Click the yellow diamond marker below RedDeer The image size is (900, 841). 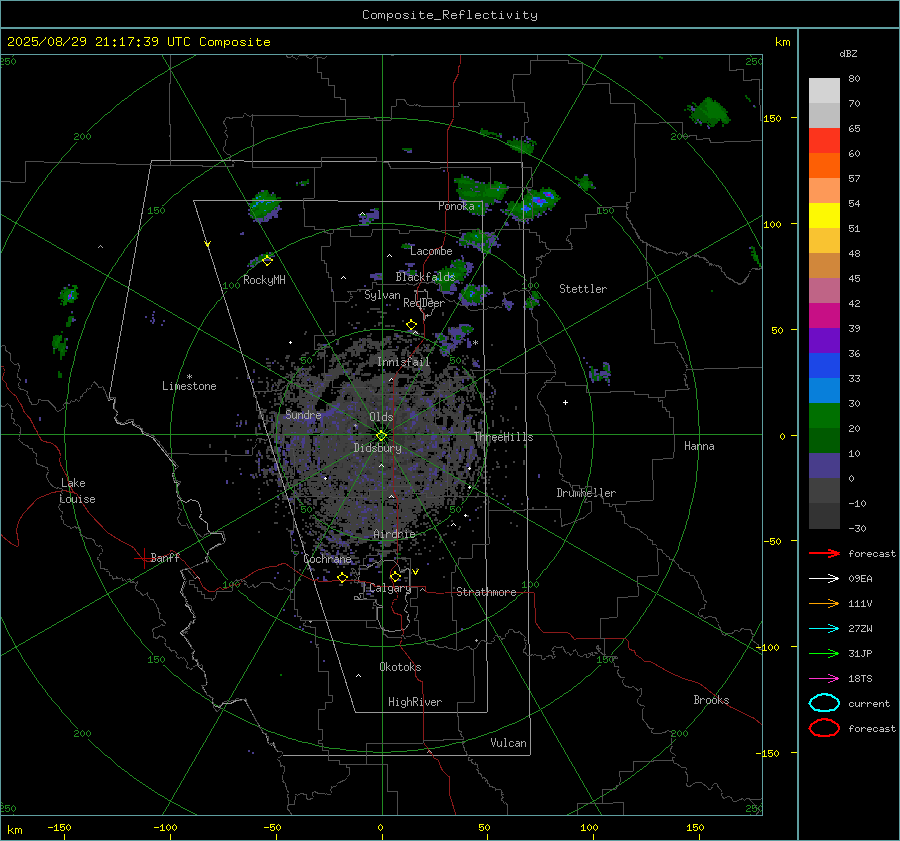pyautogui.click(x=412, y=325)
